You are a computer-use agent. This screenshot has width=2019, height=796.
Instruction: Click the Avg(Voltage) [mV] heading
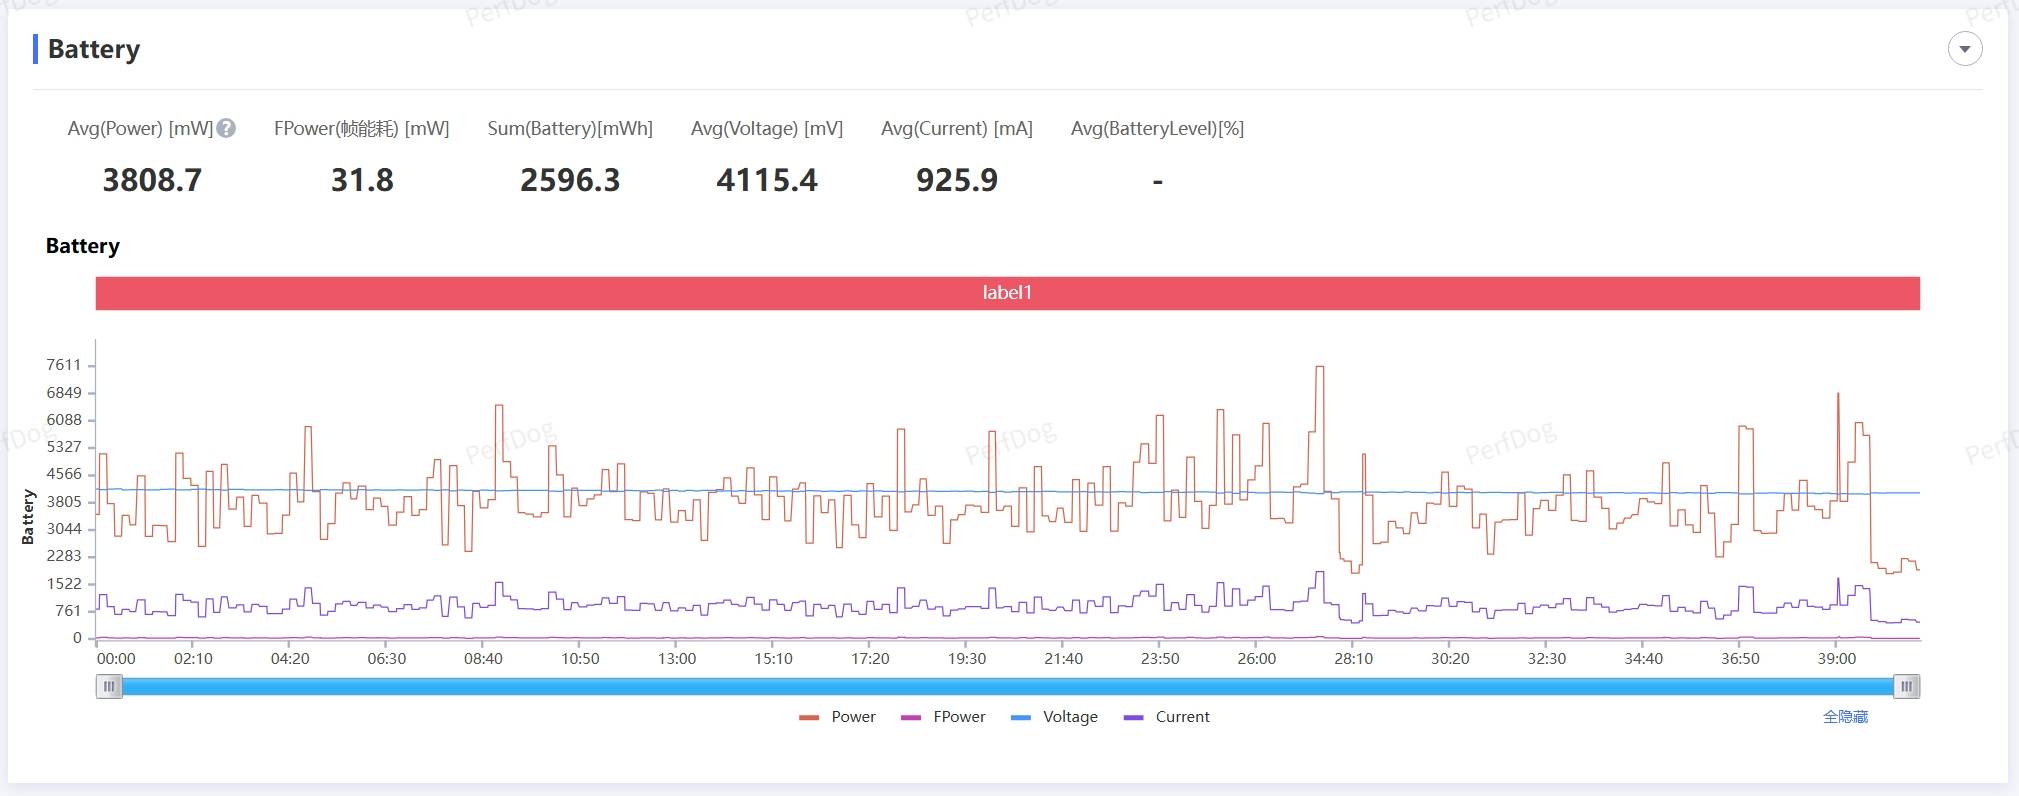coord(766,128)
